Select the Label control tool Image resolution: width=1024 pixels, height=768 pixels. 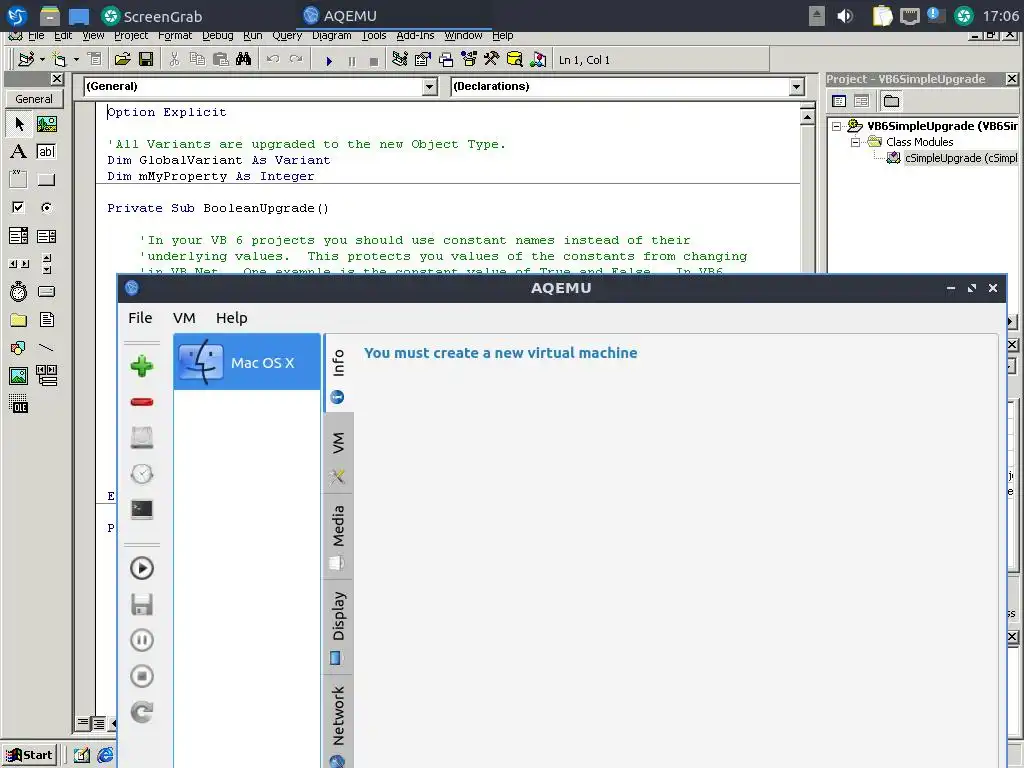tap(18, 152)
